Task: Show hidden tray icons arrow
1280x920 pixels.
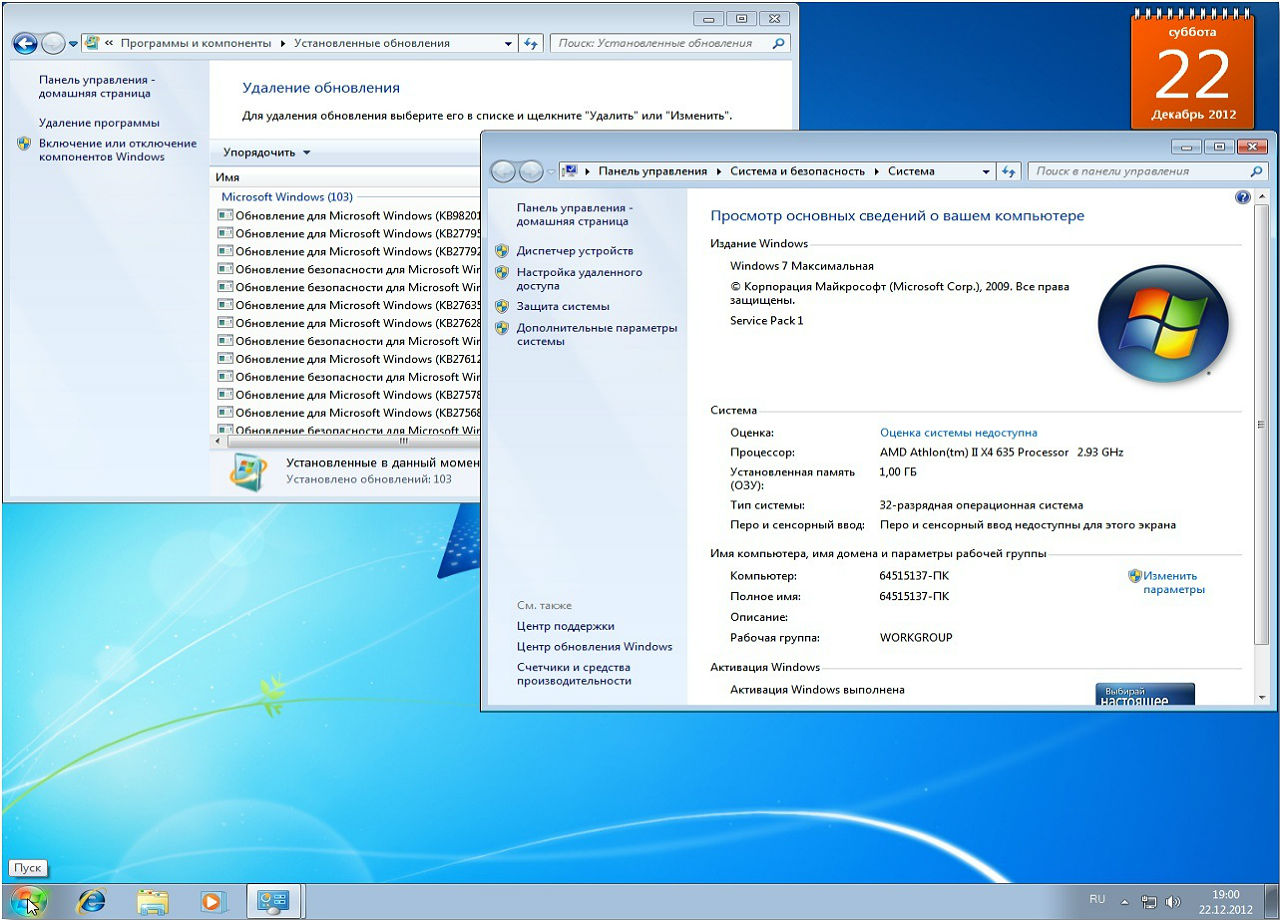Action: pos(1125,902)
